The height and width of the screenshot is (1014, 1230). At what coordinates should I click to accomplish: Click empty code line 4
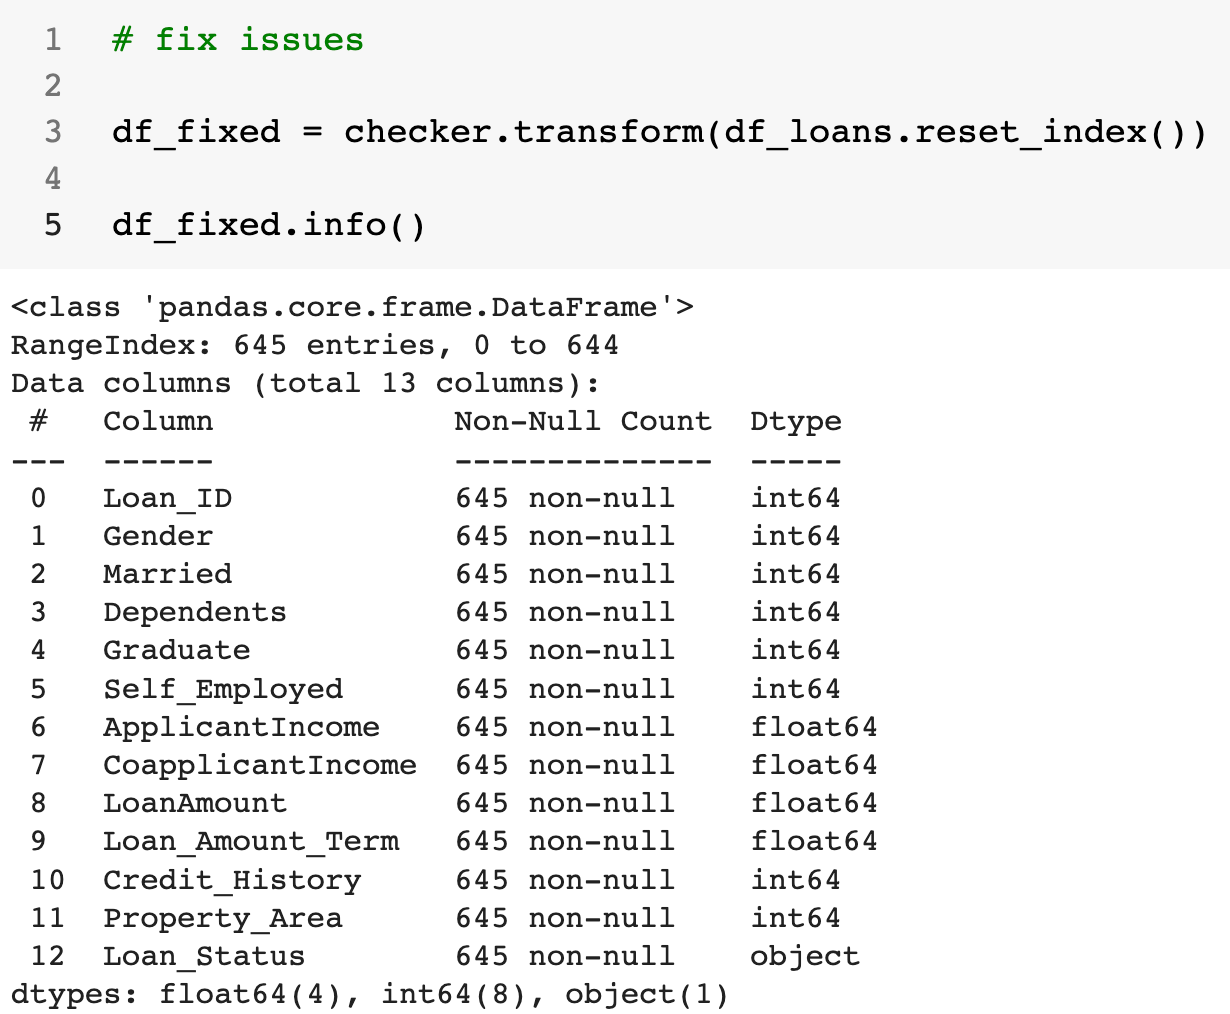click(400, 178)
